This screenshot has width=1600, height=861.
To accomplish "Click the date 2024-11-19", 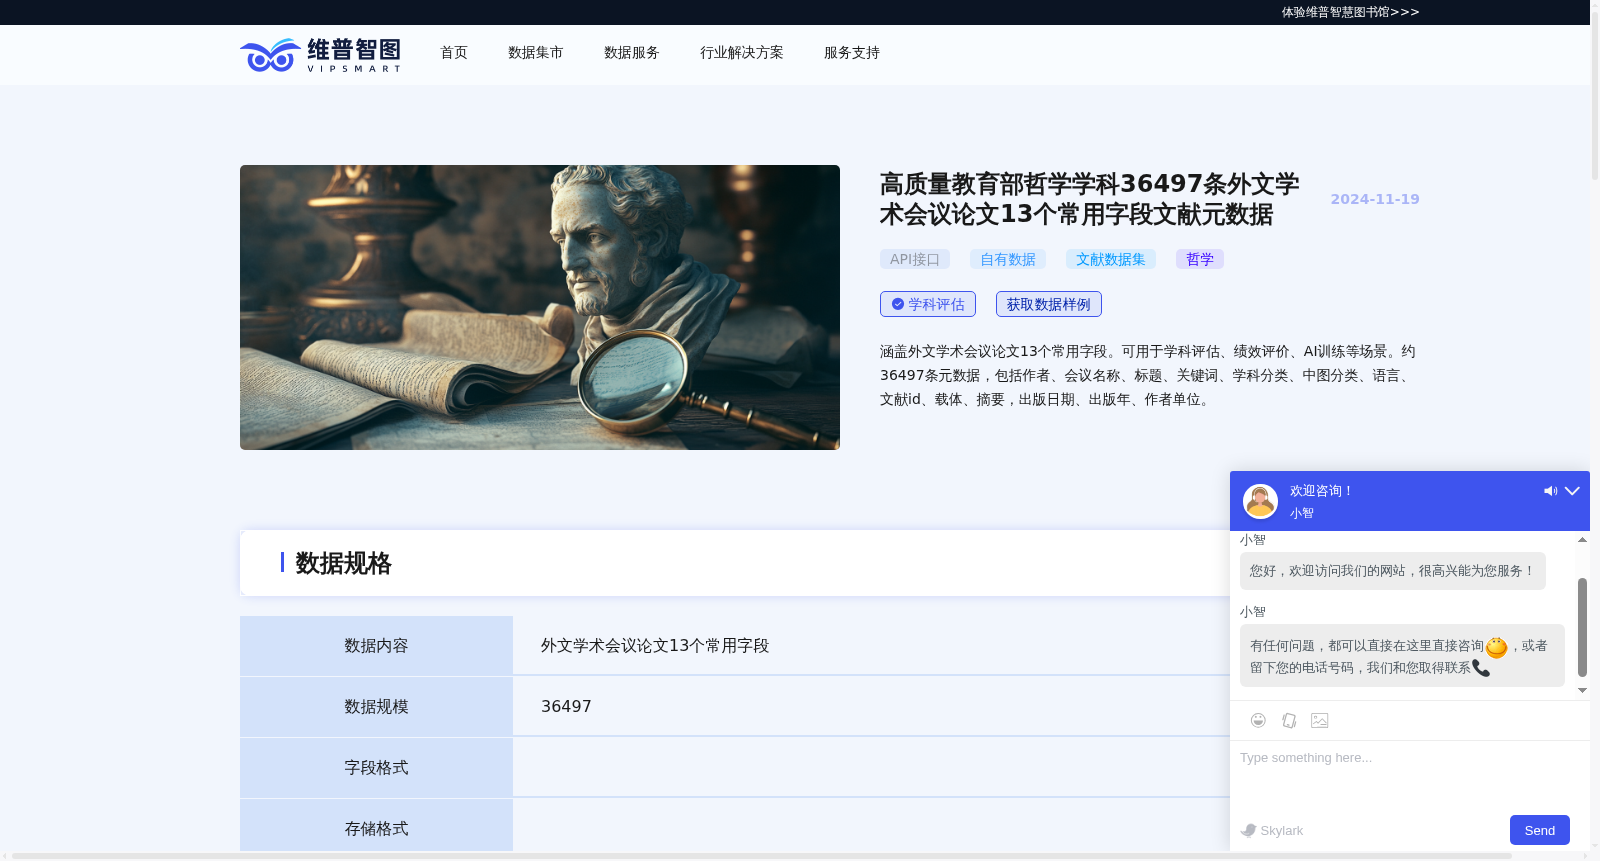I will point(1375,199).
